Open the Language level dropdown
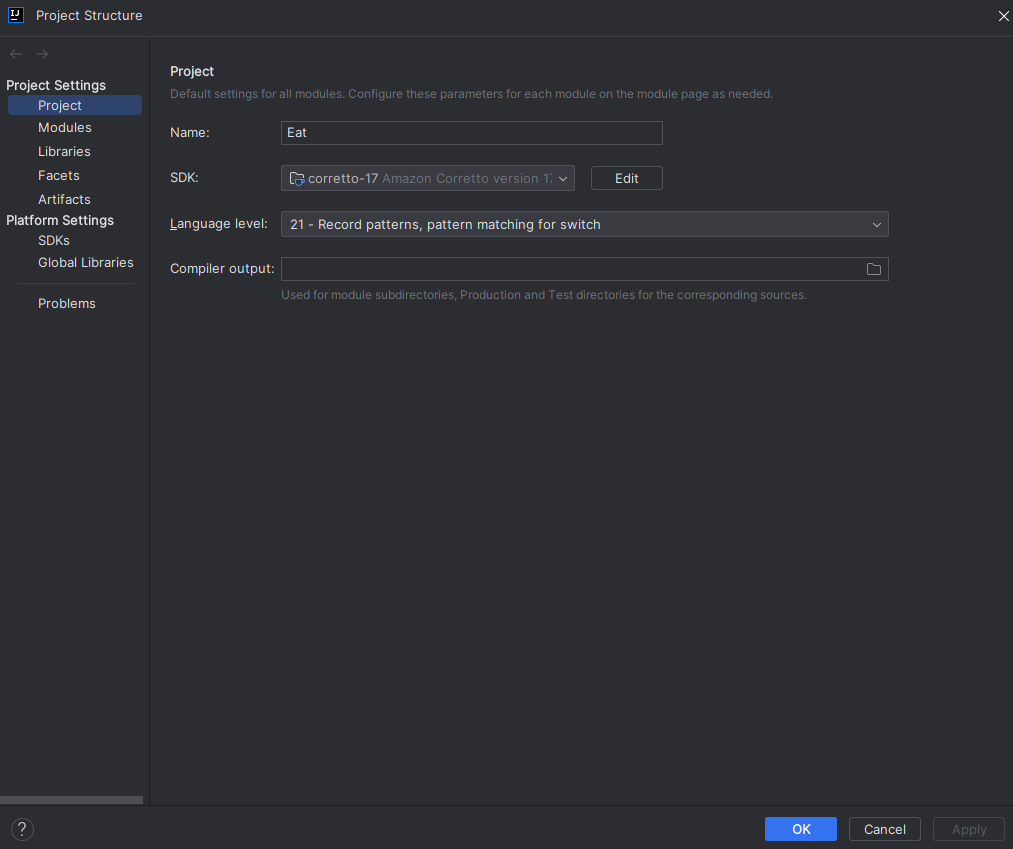Image resolution: width=1013 pixels, height=849 pixels. point(585,224)
